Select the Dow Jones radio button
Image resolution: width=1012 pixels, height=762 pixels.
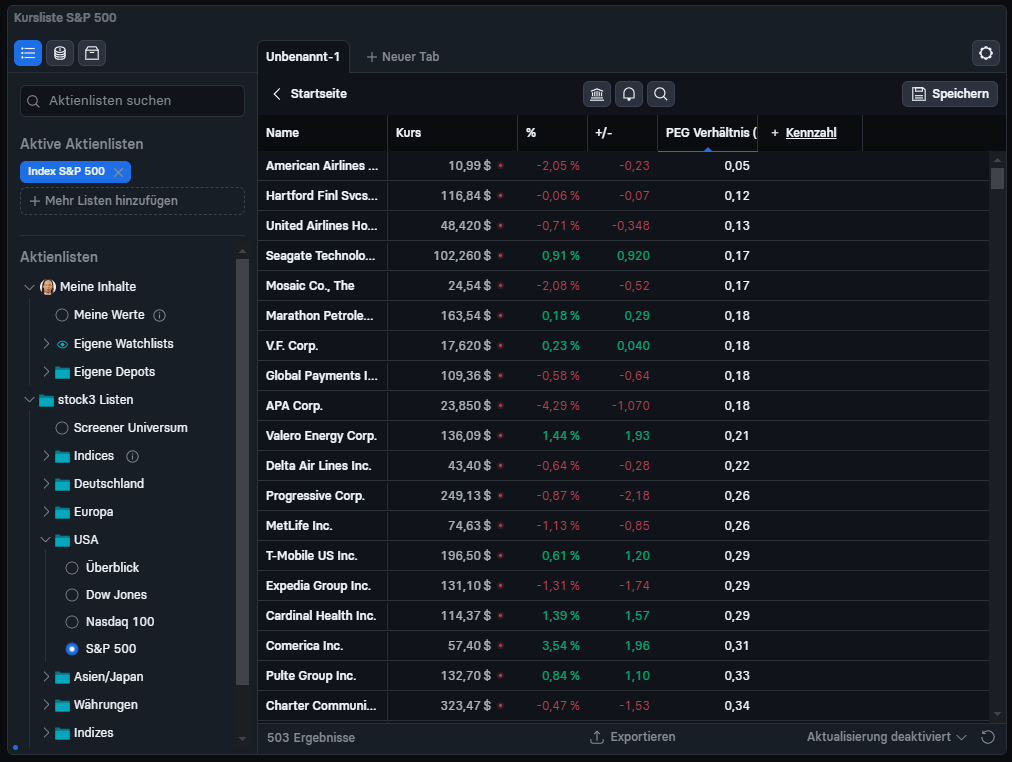(x=72, y=595)
